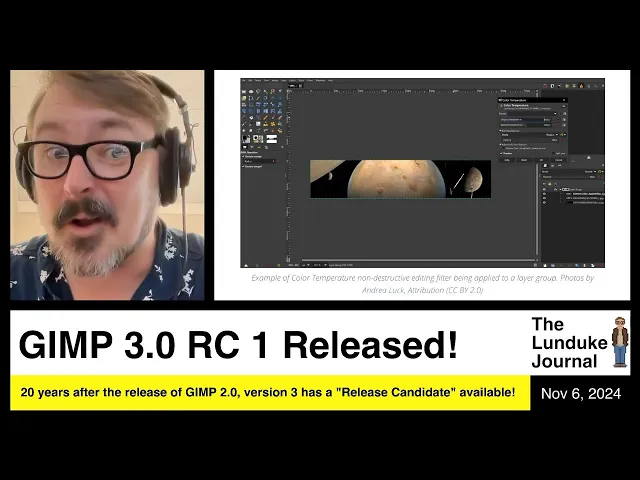
Task: Select the Rectangle Select tool in GIMP toolbox
Action: click(x=244, y=91)
